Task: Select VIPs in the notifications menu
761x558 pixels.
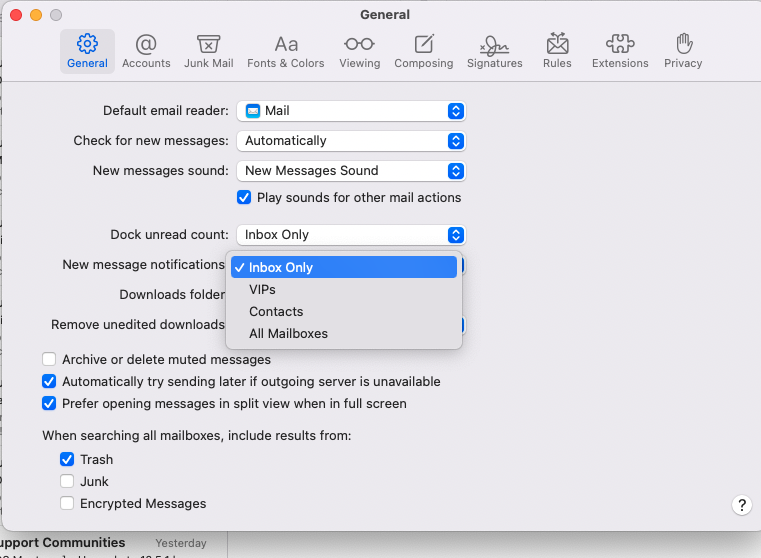Action: pos(344,290)
